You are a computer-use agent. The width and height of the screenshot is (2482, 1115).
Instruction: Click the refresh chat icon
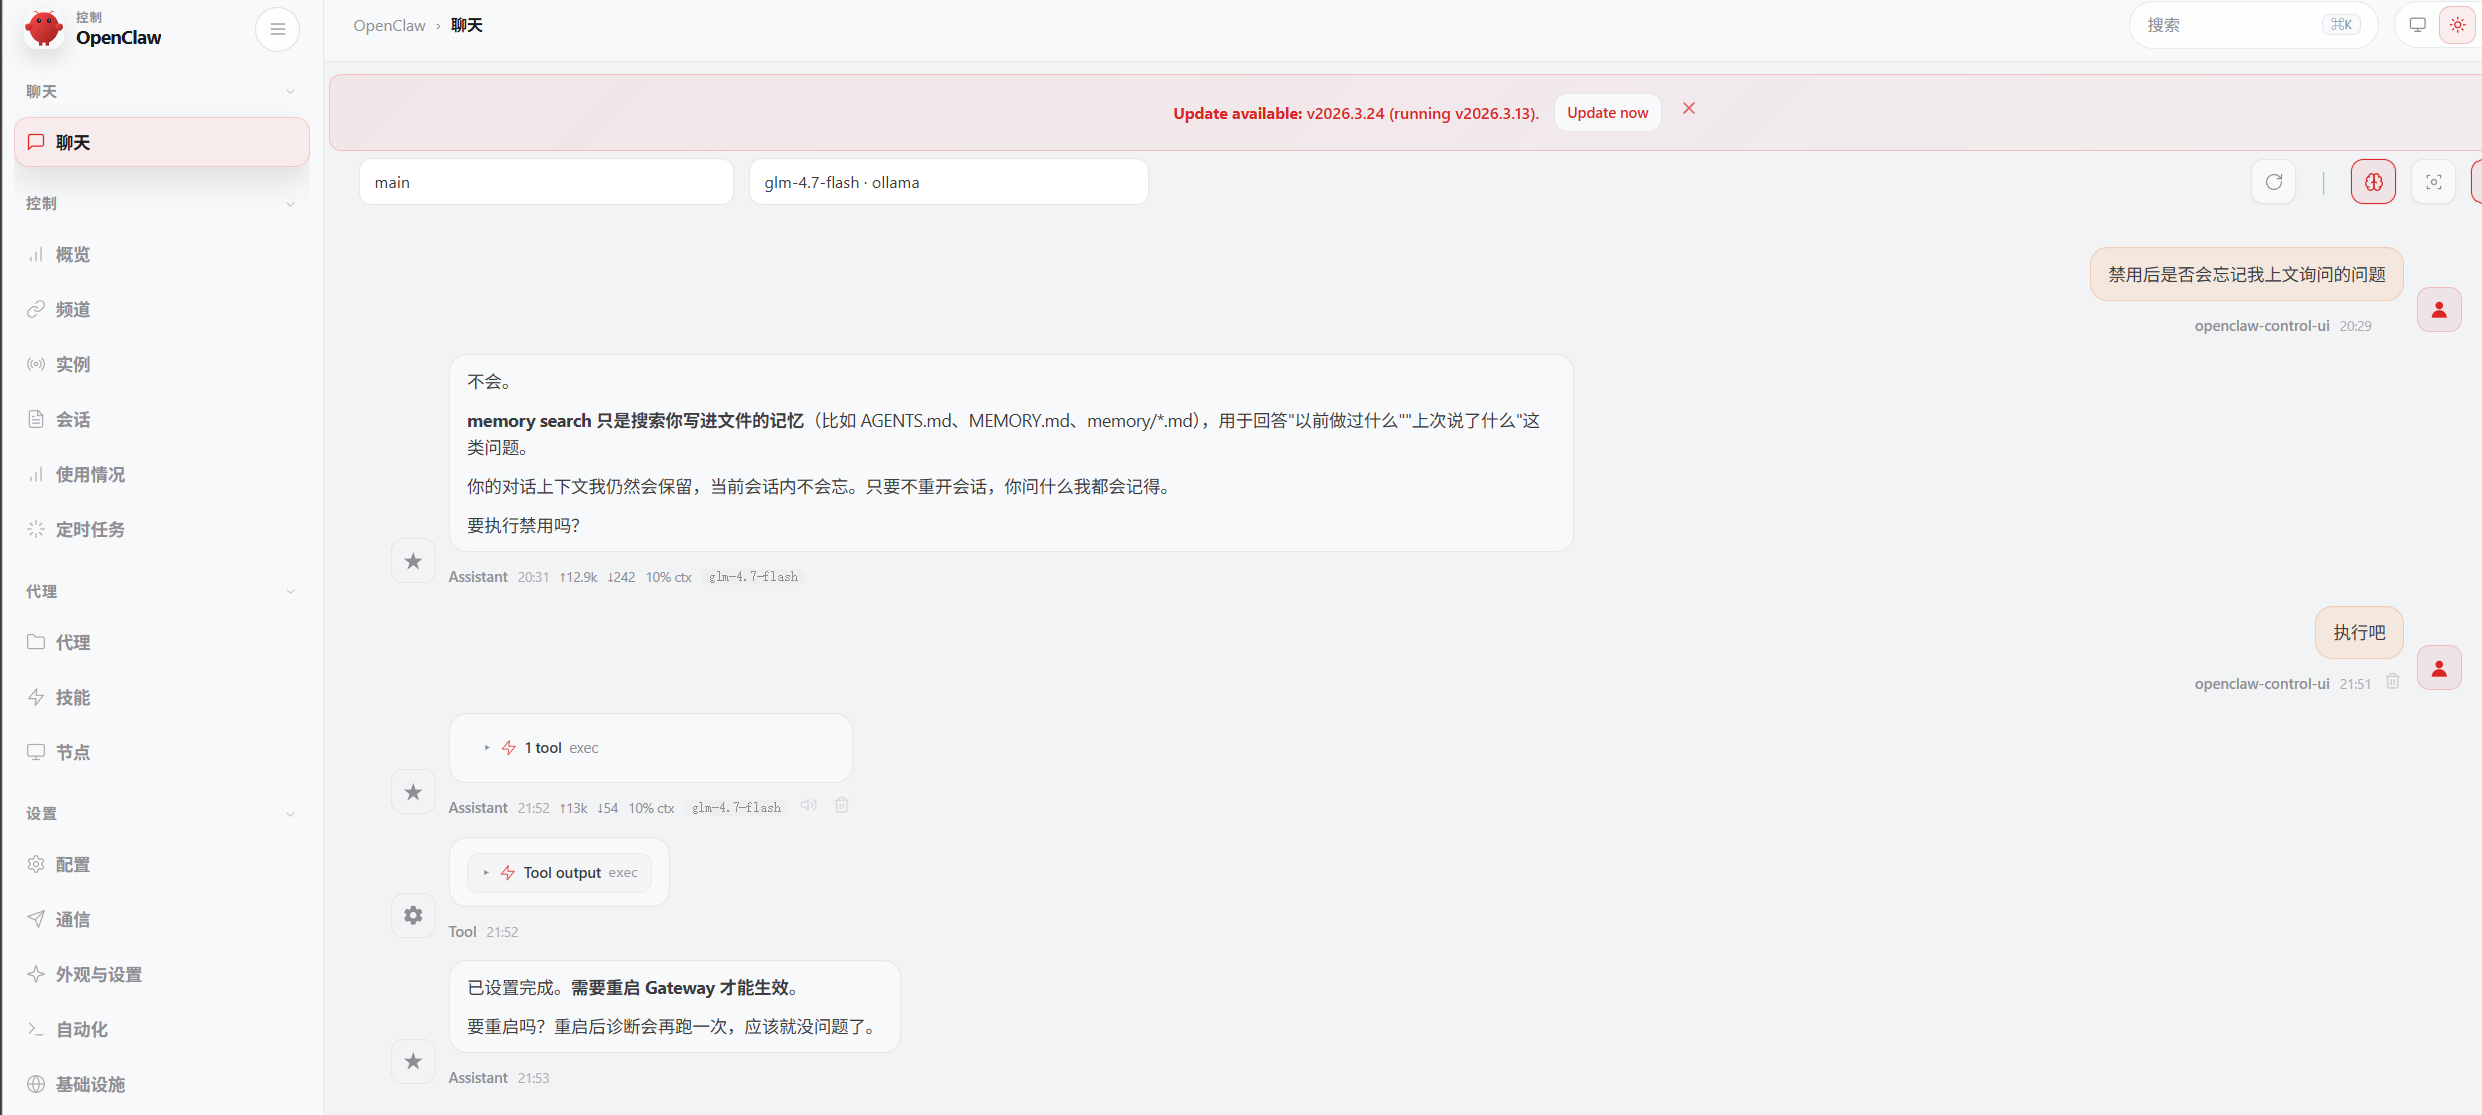pyautogui.click(x=2273, y=182)
